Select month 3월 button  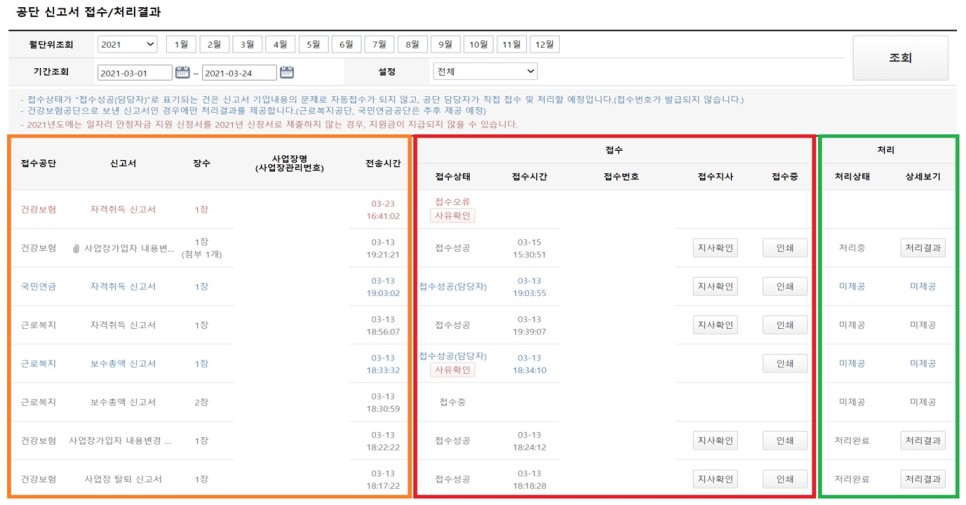tap(248, 44)
